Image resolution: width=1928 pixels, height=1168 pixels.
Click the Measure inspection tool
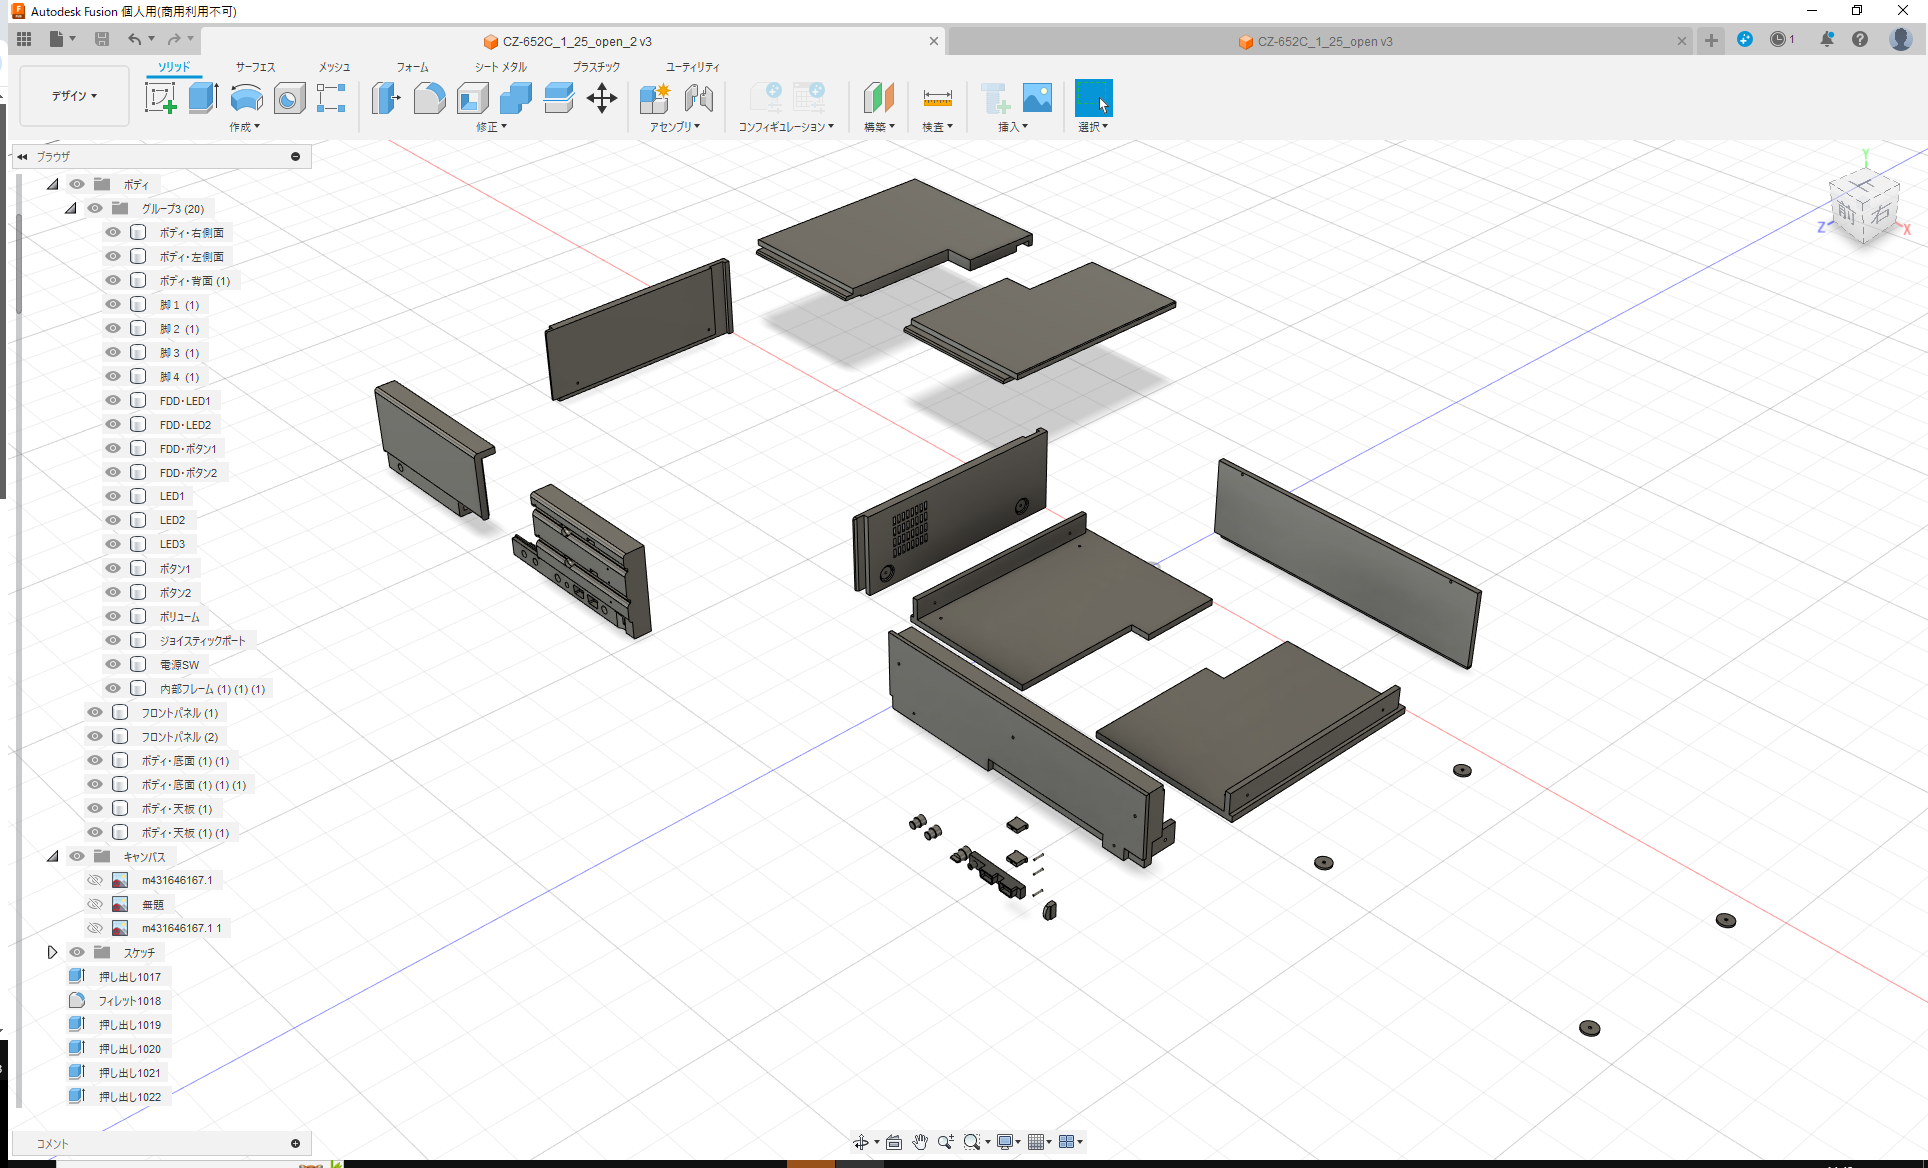point(938,97)
